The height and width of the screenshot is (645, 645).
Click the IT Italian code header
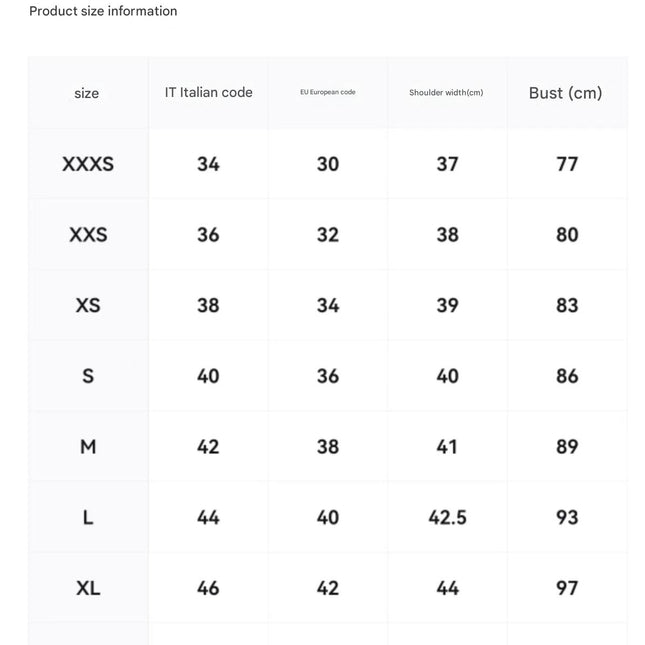(x=209, y=93)
